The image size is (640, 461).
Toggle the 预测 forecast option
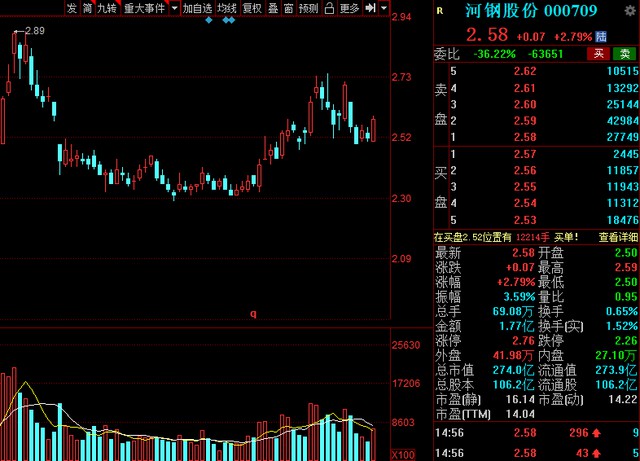(310, 8)
